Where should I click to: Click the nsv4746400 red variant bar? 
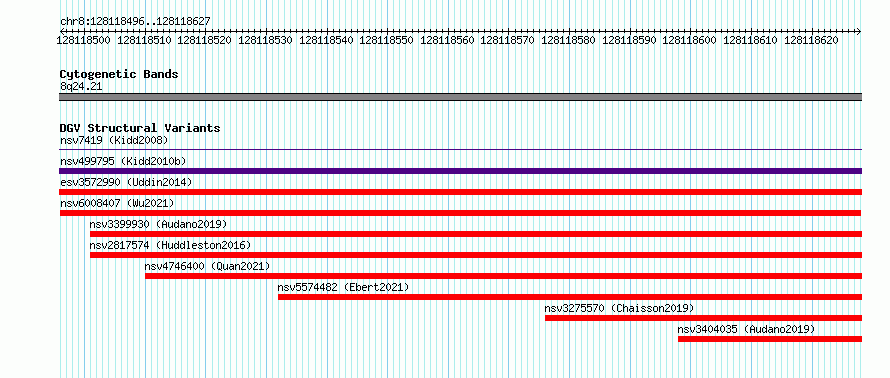[503, 276]
